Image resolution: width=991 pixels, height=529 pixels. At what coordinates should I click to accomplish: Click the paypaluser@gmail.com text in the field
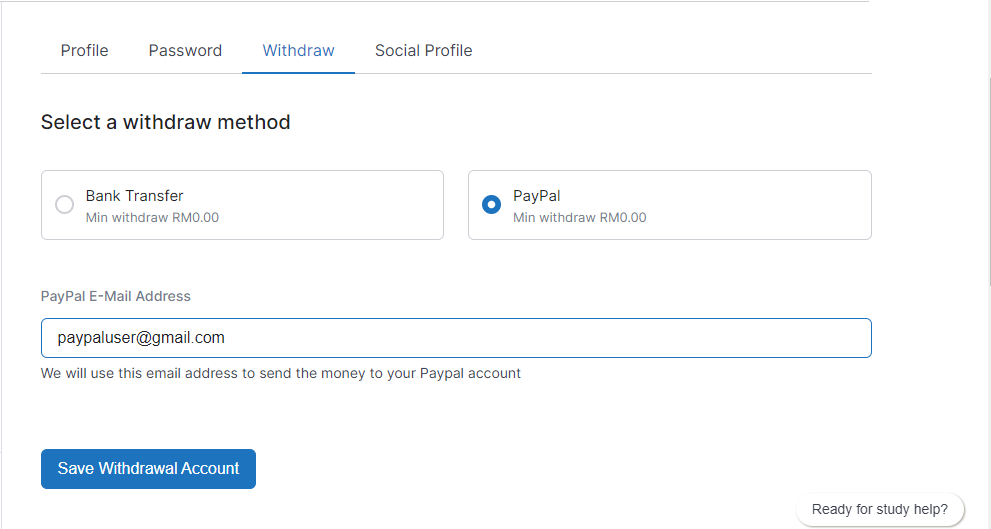coord(141,338)
